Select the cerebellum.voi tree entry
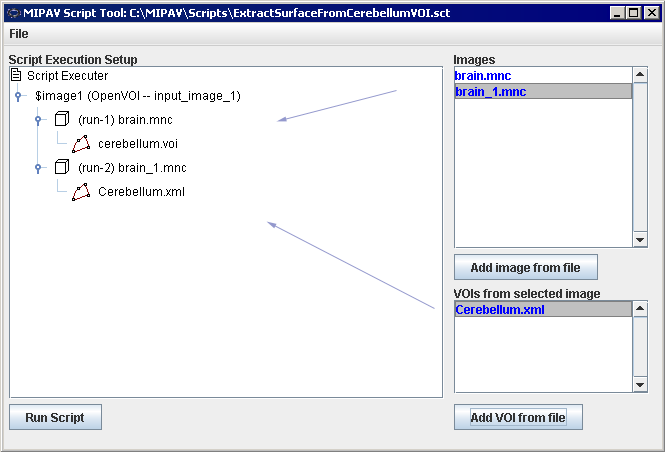665x452 pixels. (x=137, y=144)
